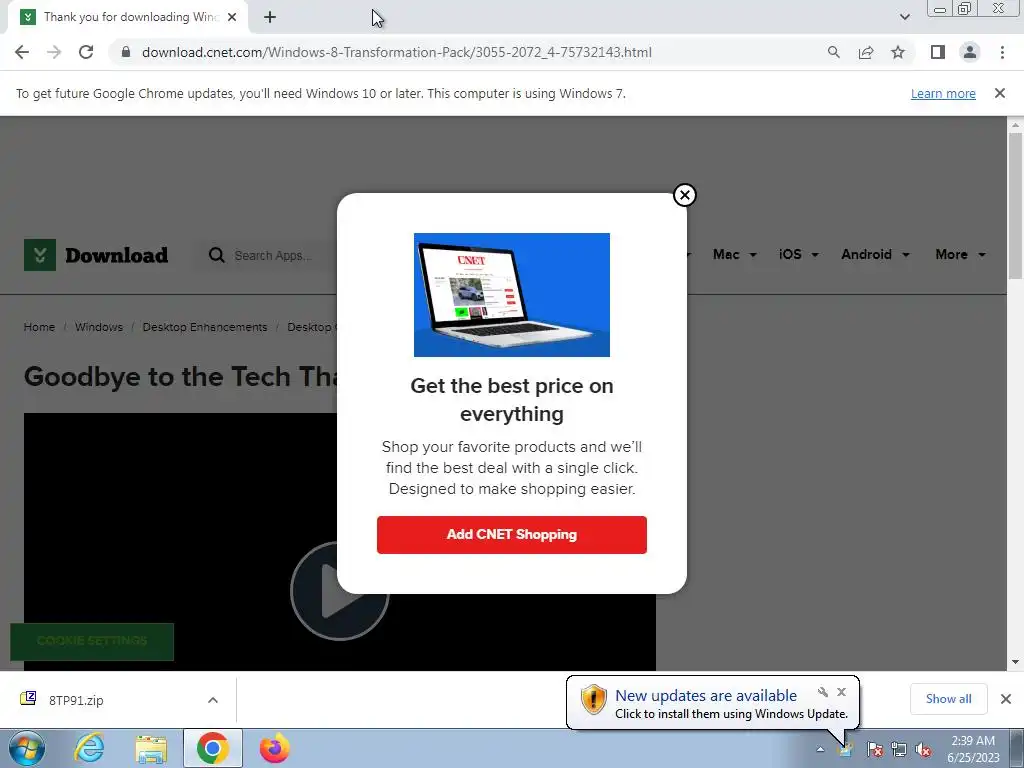Open Chrome three-dot menu
Screen dimensions: 1024x768
tap(1002, 52)
